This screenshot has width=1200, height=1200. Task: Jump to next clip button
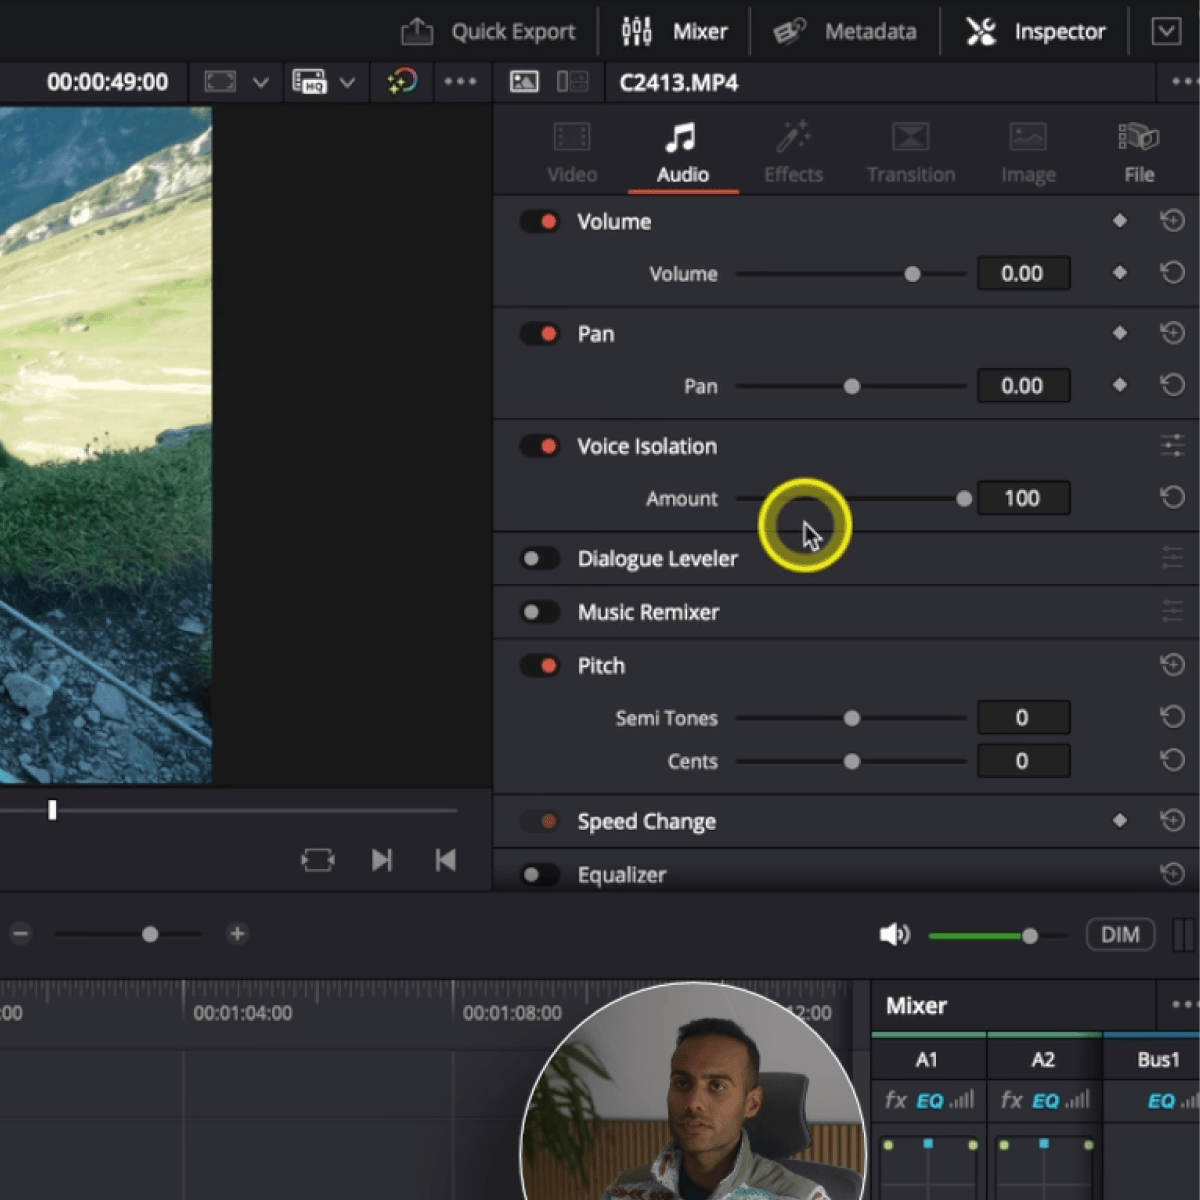pyautogui.click(x=382, y=860)
